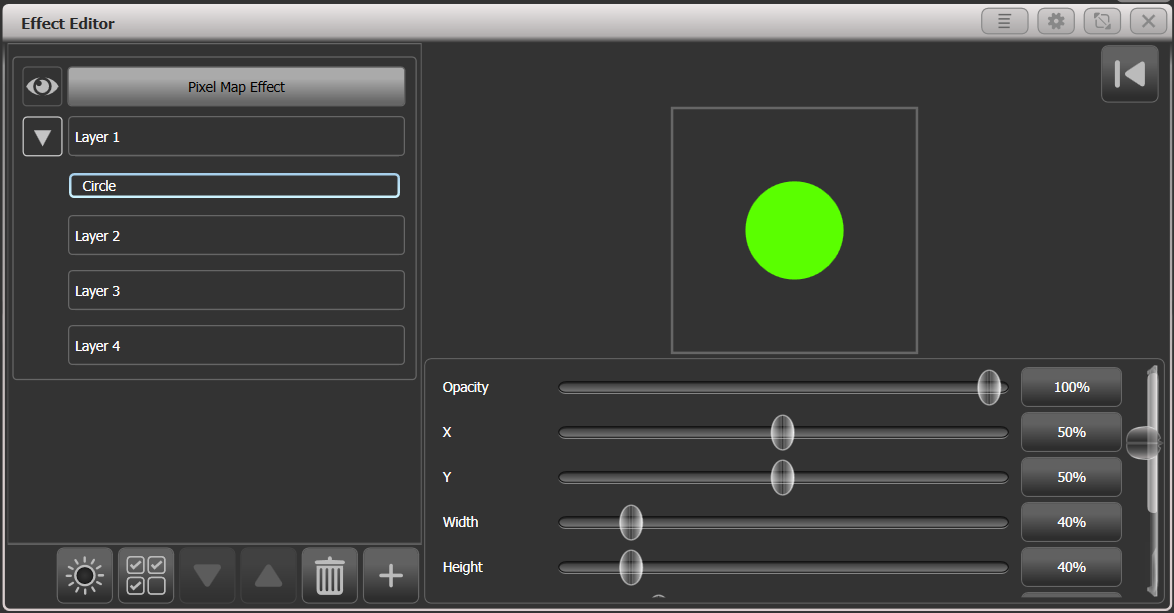This screenshot has height=613, width=1174.
Task: Click the element selection checkboxes icon
Action: [x=145, y=575]
